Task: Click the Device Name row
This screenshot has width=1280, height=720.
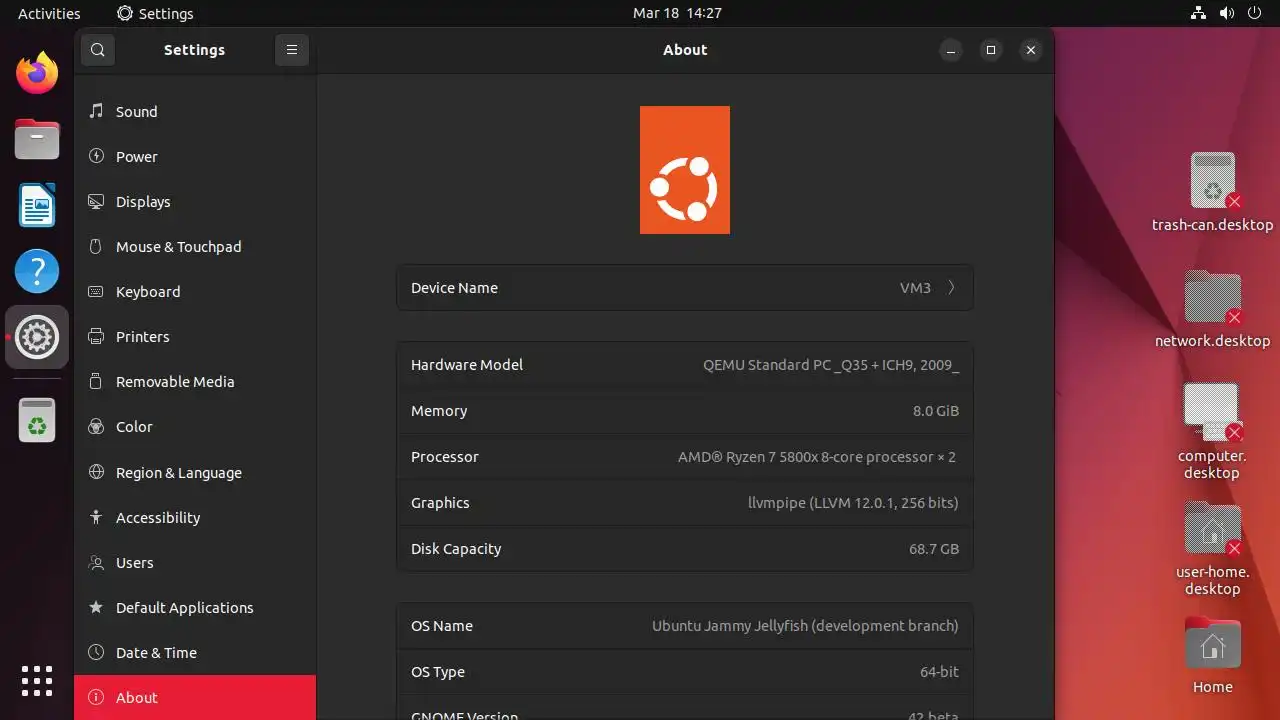Action: (x=685, y=288)
